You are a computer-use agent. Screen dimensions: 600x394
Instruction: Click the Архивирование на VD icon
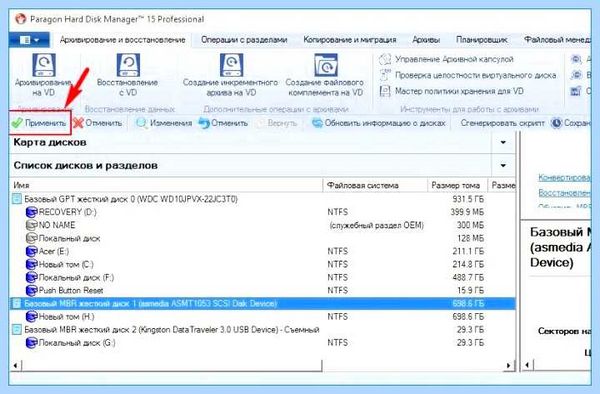pos(44,65)
